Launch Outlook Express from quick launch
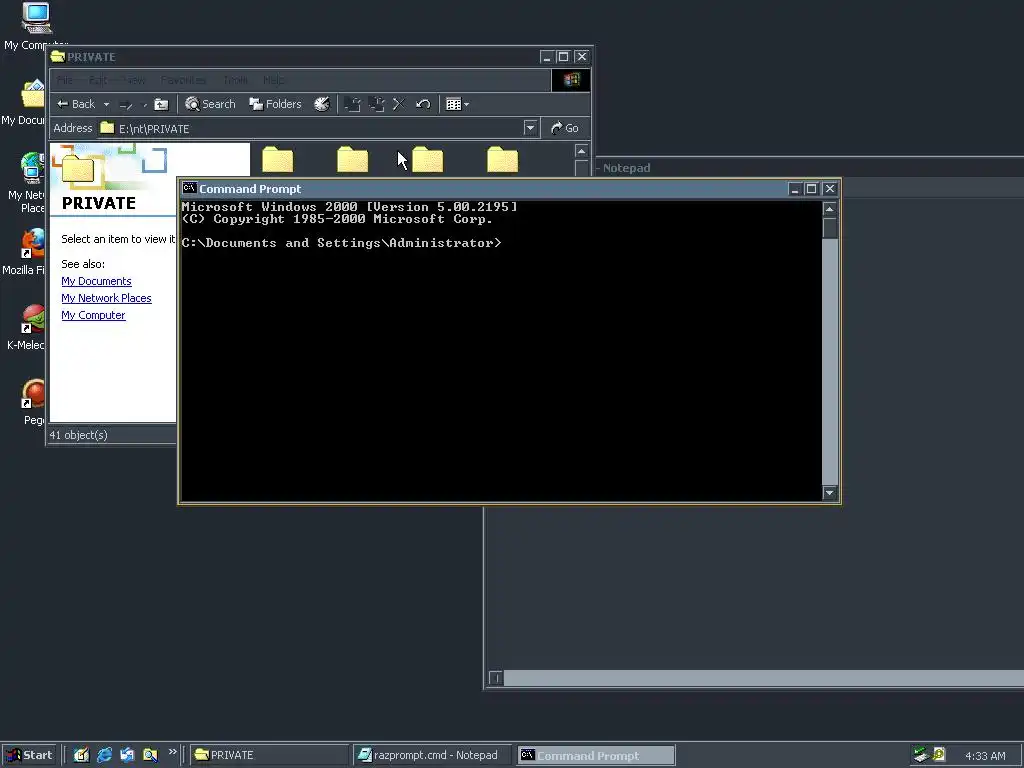 (127, 755)
